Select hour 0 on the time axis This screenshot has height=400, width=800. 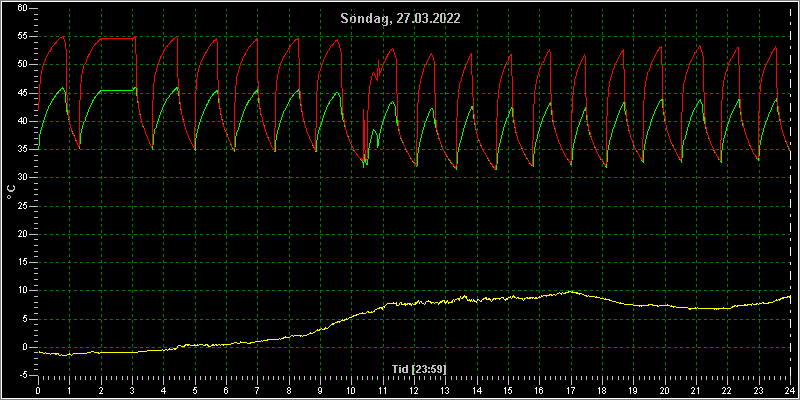pos(38,389)
